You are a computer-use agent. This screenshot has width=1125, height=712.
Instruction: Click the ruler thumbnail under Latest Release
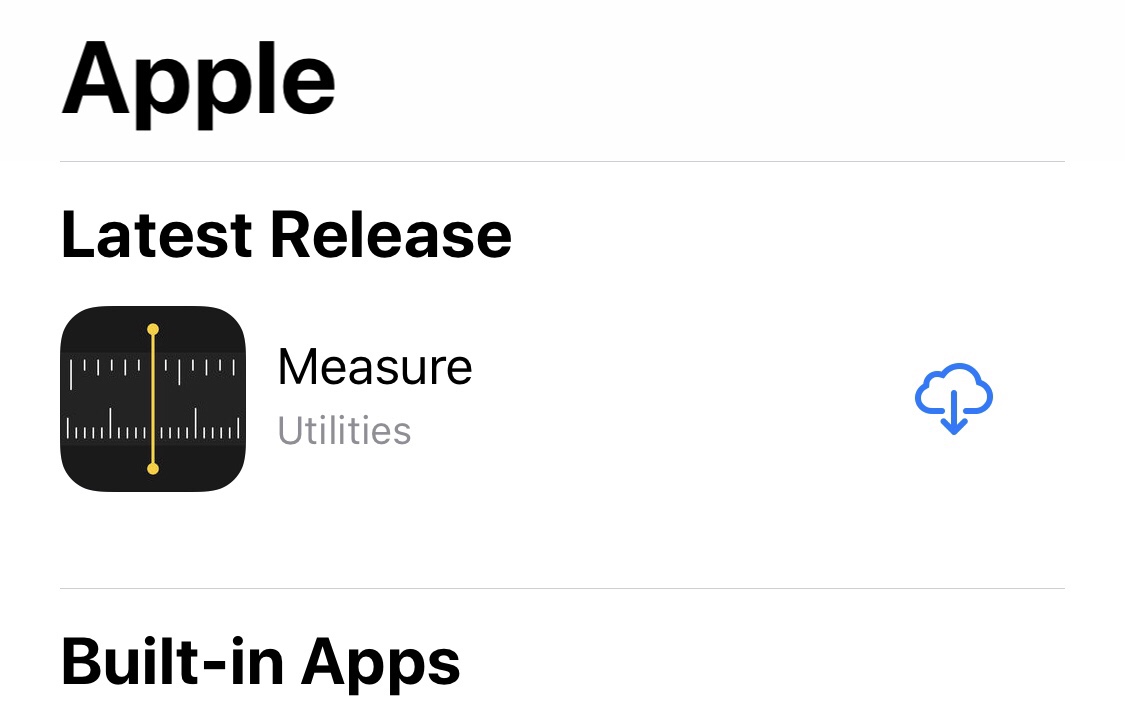[x=153, y=398]
